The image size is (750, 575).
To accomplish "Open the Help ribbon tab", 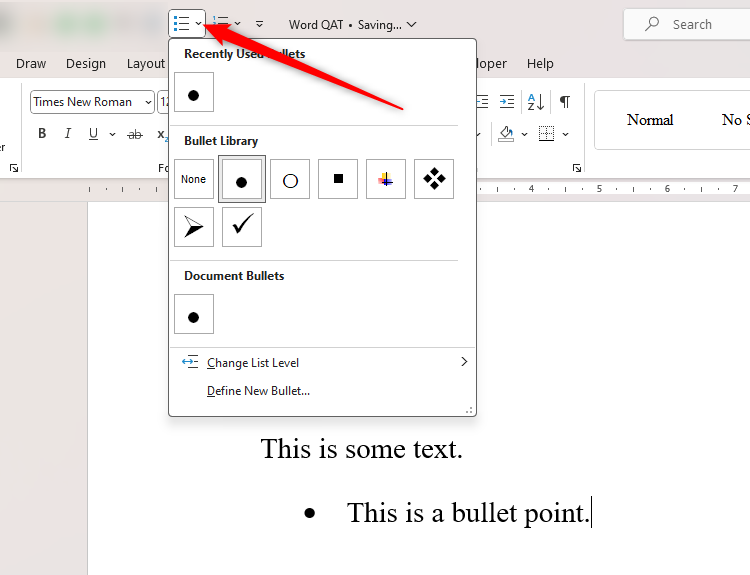I will (540, 64).
